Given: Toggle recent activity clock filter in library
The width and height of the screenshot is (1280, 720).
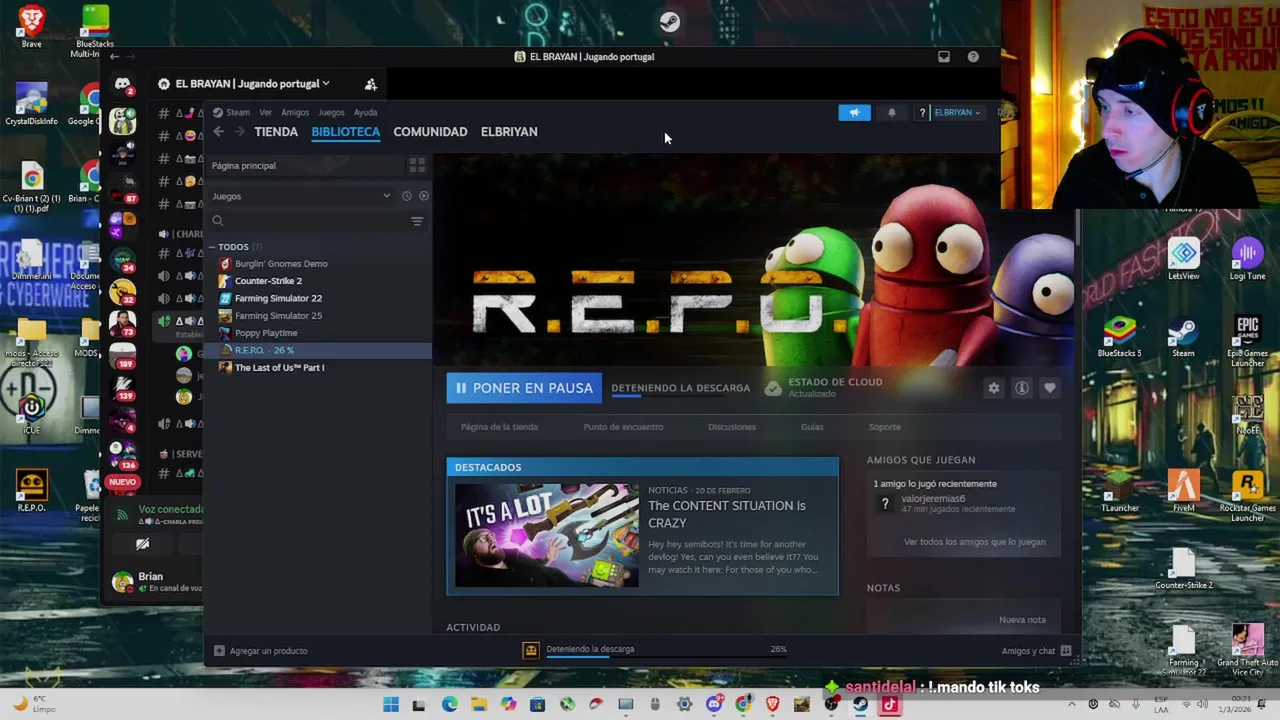Looking at the screenshot, I should point(406,196).
